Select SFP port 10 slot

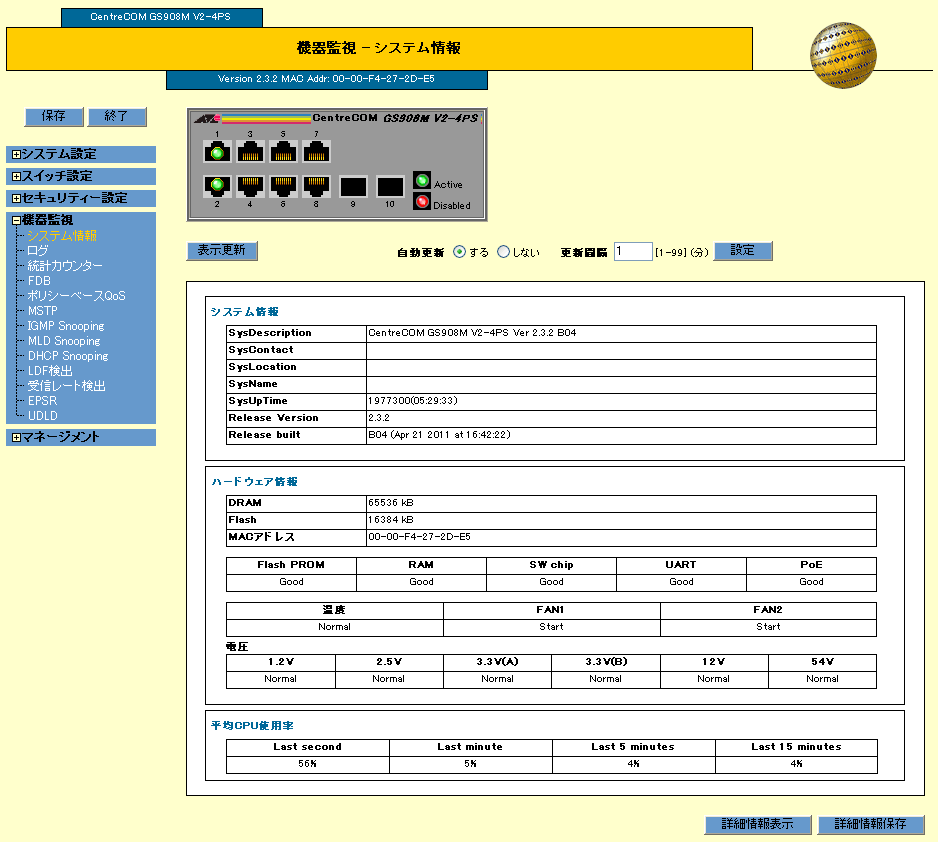click(x=390, y=187)
